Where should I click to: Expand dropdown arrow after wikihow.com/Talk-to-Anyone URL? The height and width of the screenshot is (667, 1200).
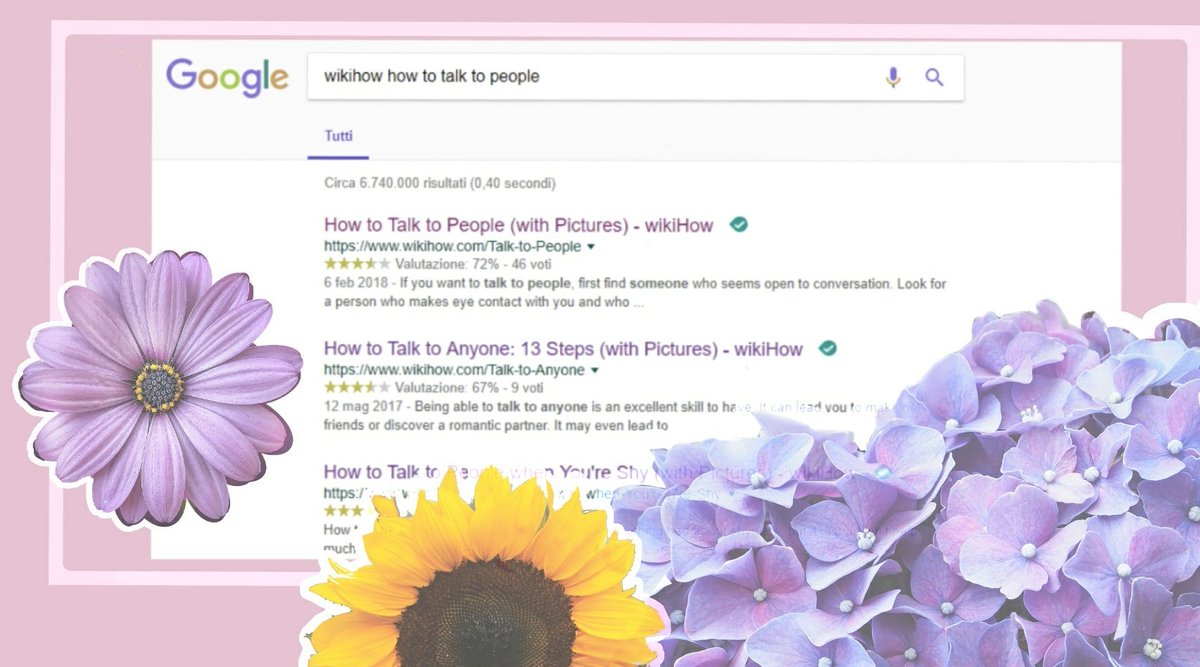coord(595,370)
